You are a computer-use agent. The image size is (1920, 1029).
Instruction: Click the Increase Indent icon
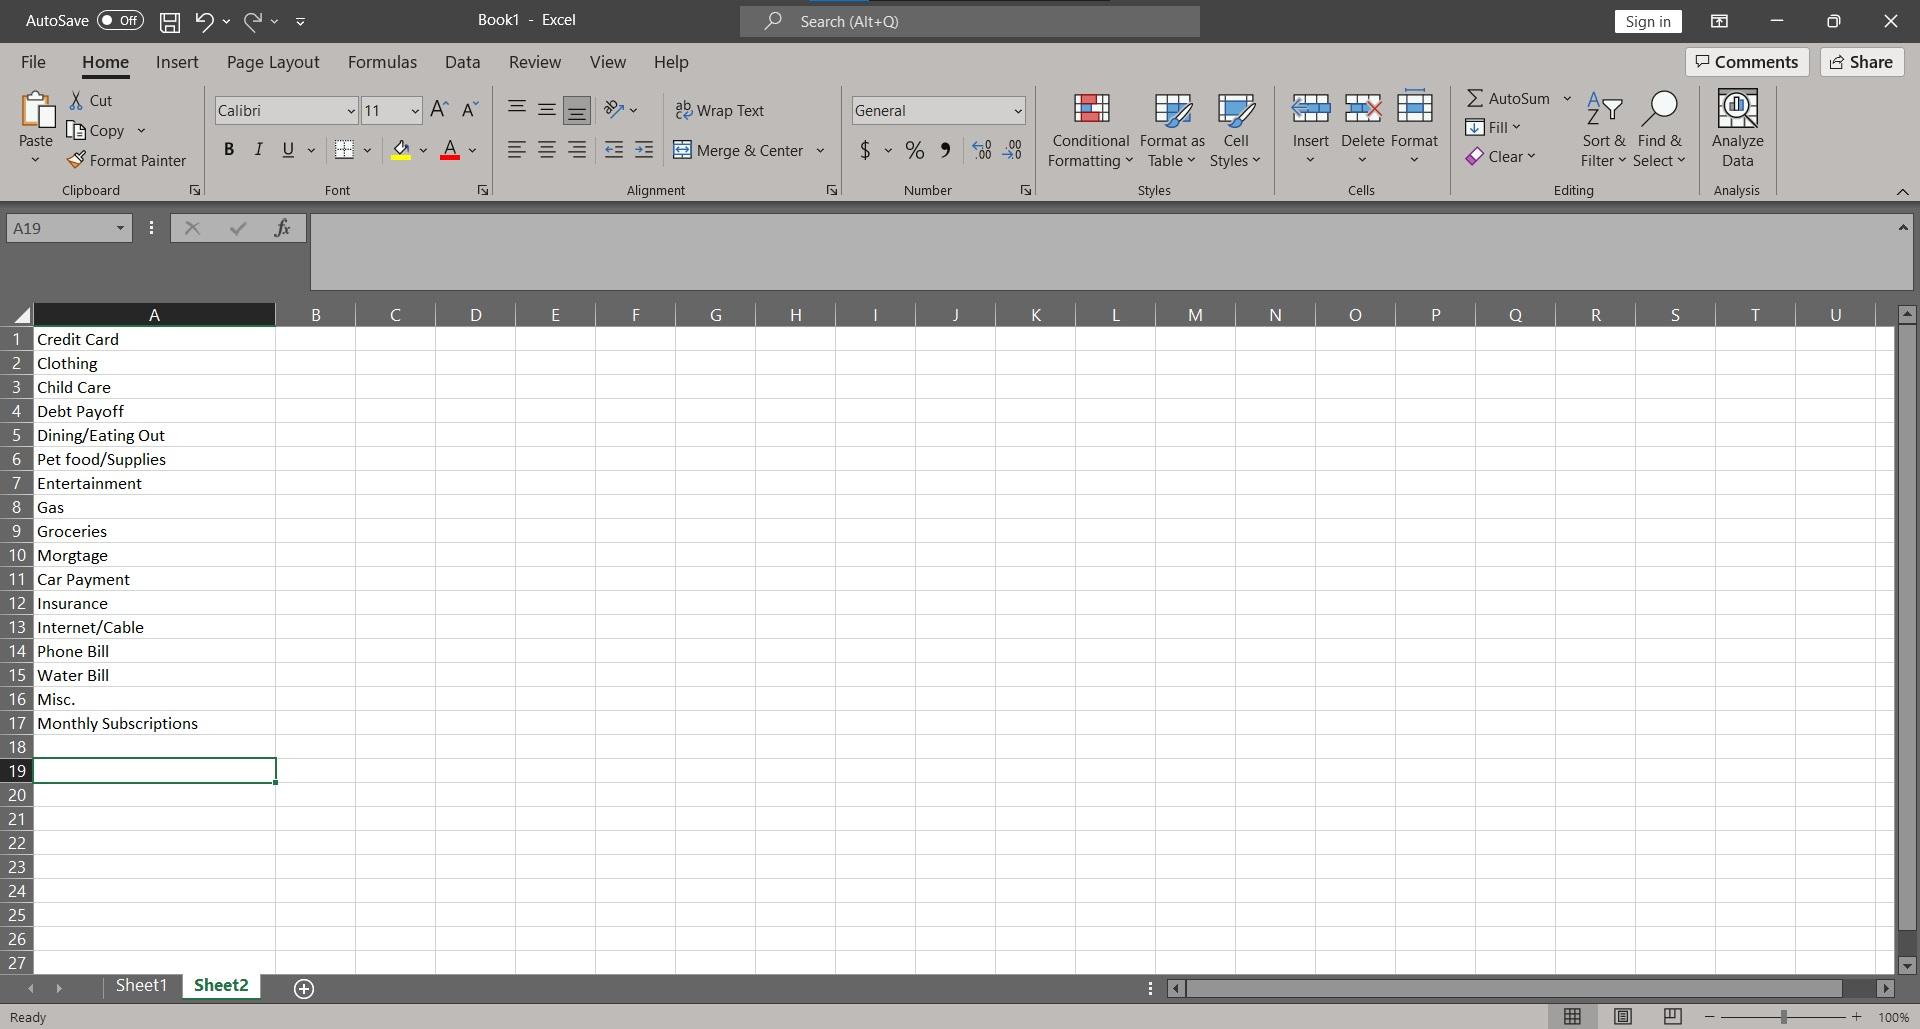click(644, 150)
